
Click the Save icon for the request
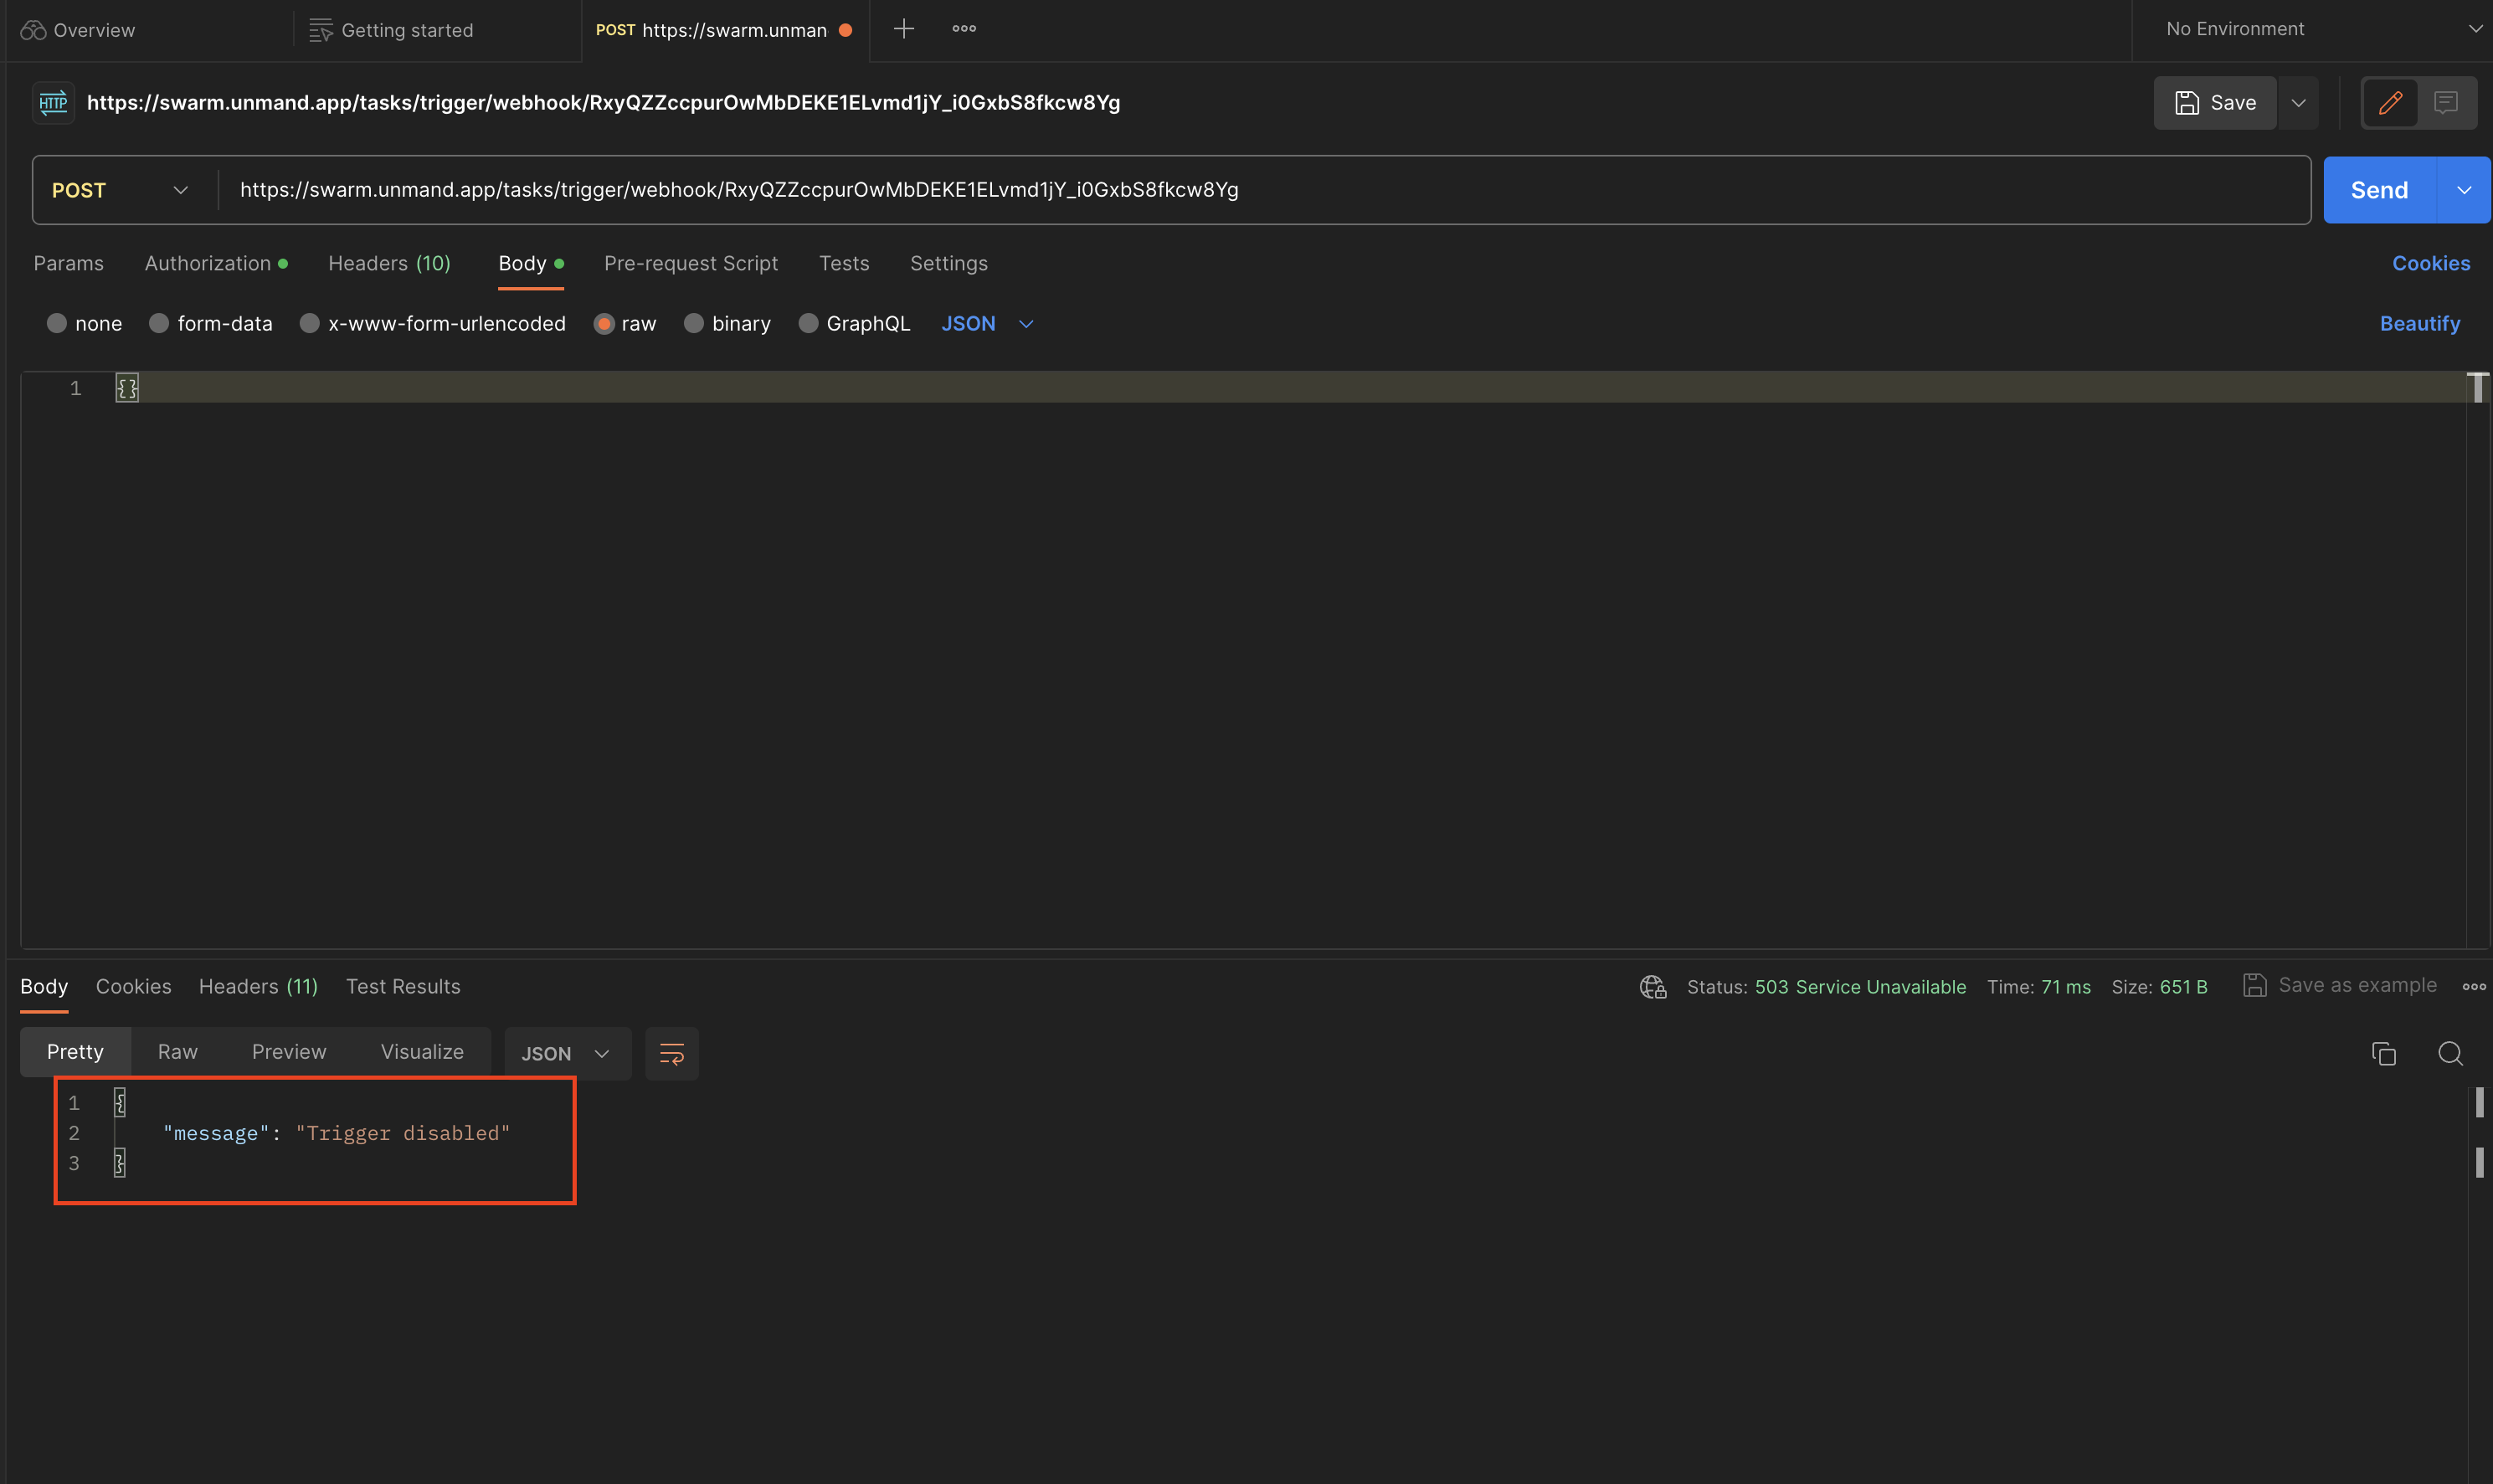tap(2214, 102)
